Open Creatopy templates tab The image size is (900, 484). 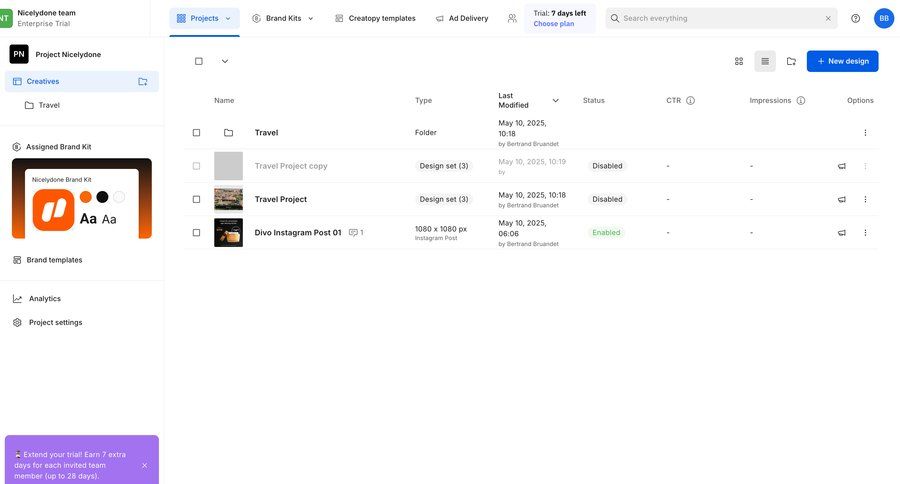pyautogui.click(x=375, y=18)
